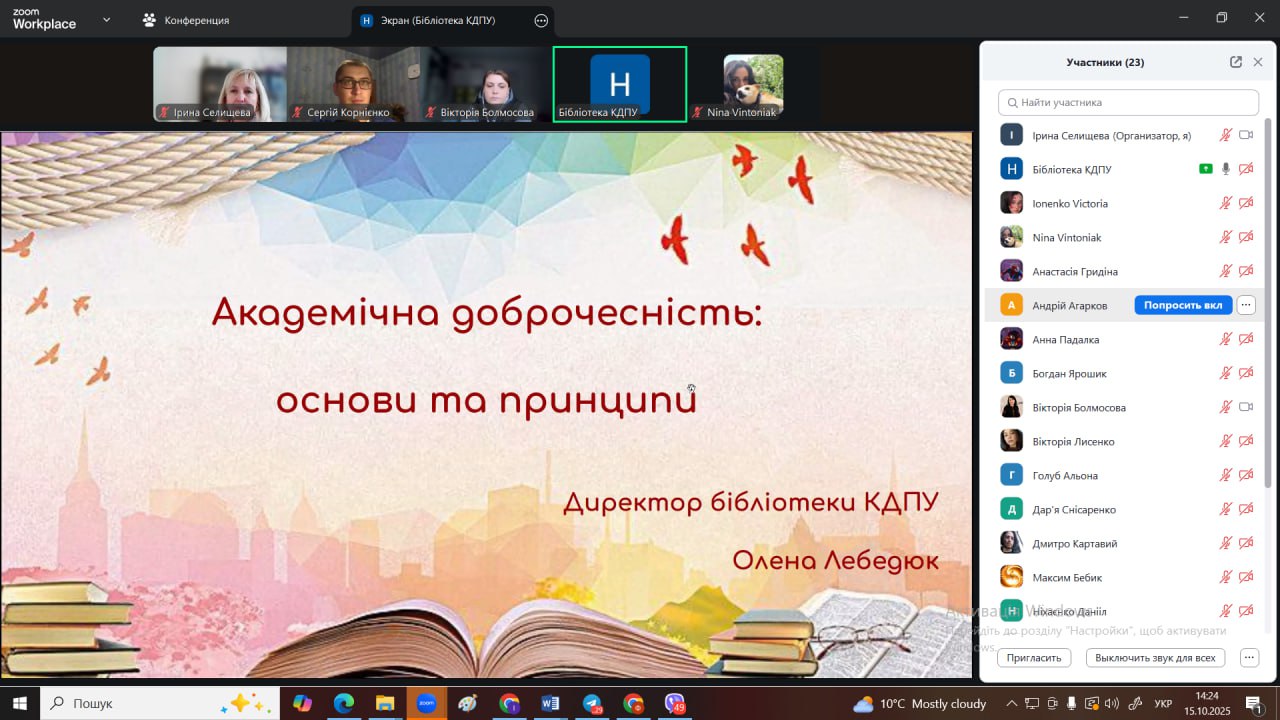Open more options for Андрій Агарков
The image size is (1280, 720).
click(x=1246, y=305)
